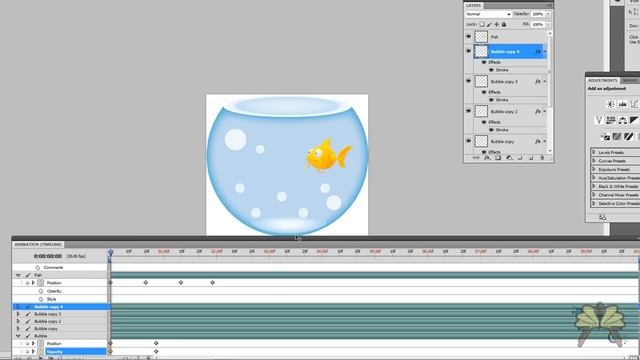This screenshot has width=640, height=360.
Task: Click the add layer style fx button
Action: [487, 158]
